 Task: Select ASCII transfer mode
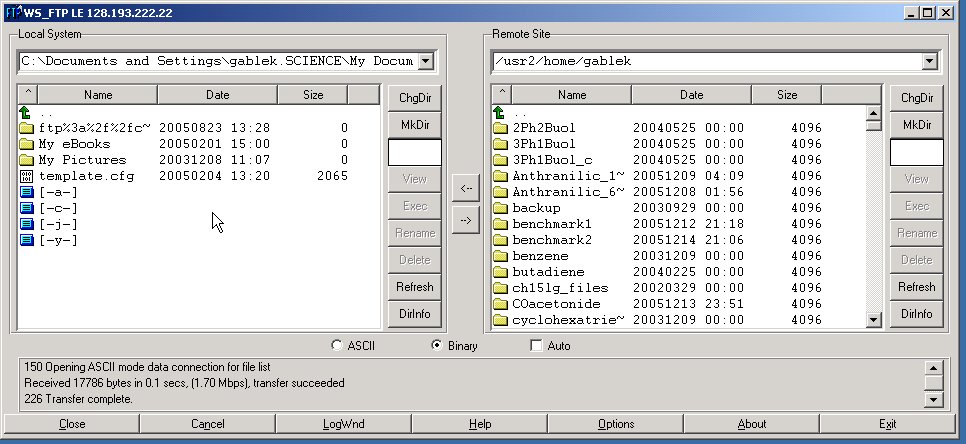coord(336,345)
